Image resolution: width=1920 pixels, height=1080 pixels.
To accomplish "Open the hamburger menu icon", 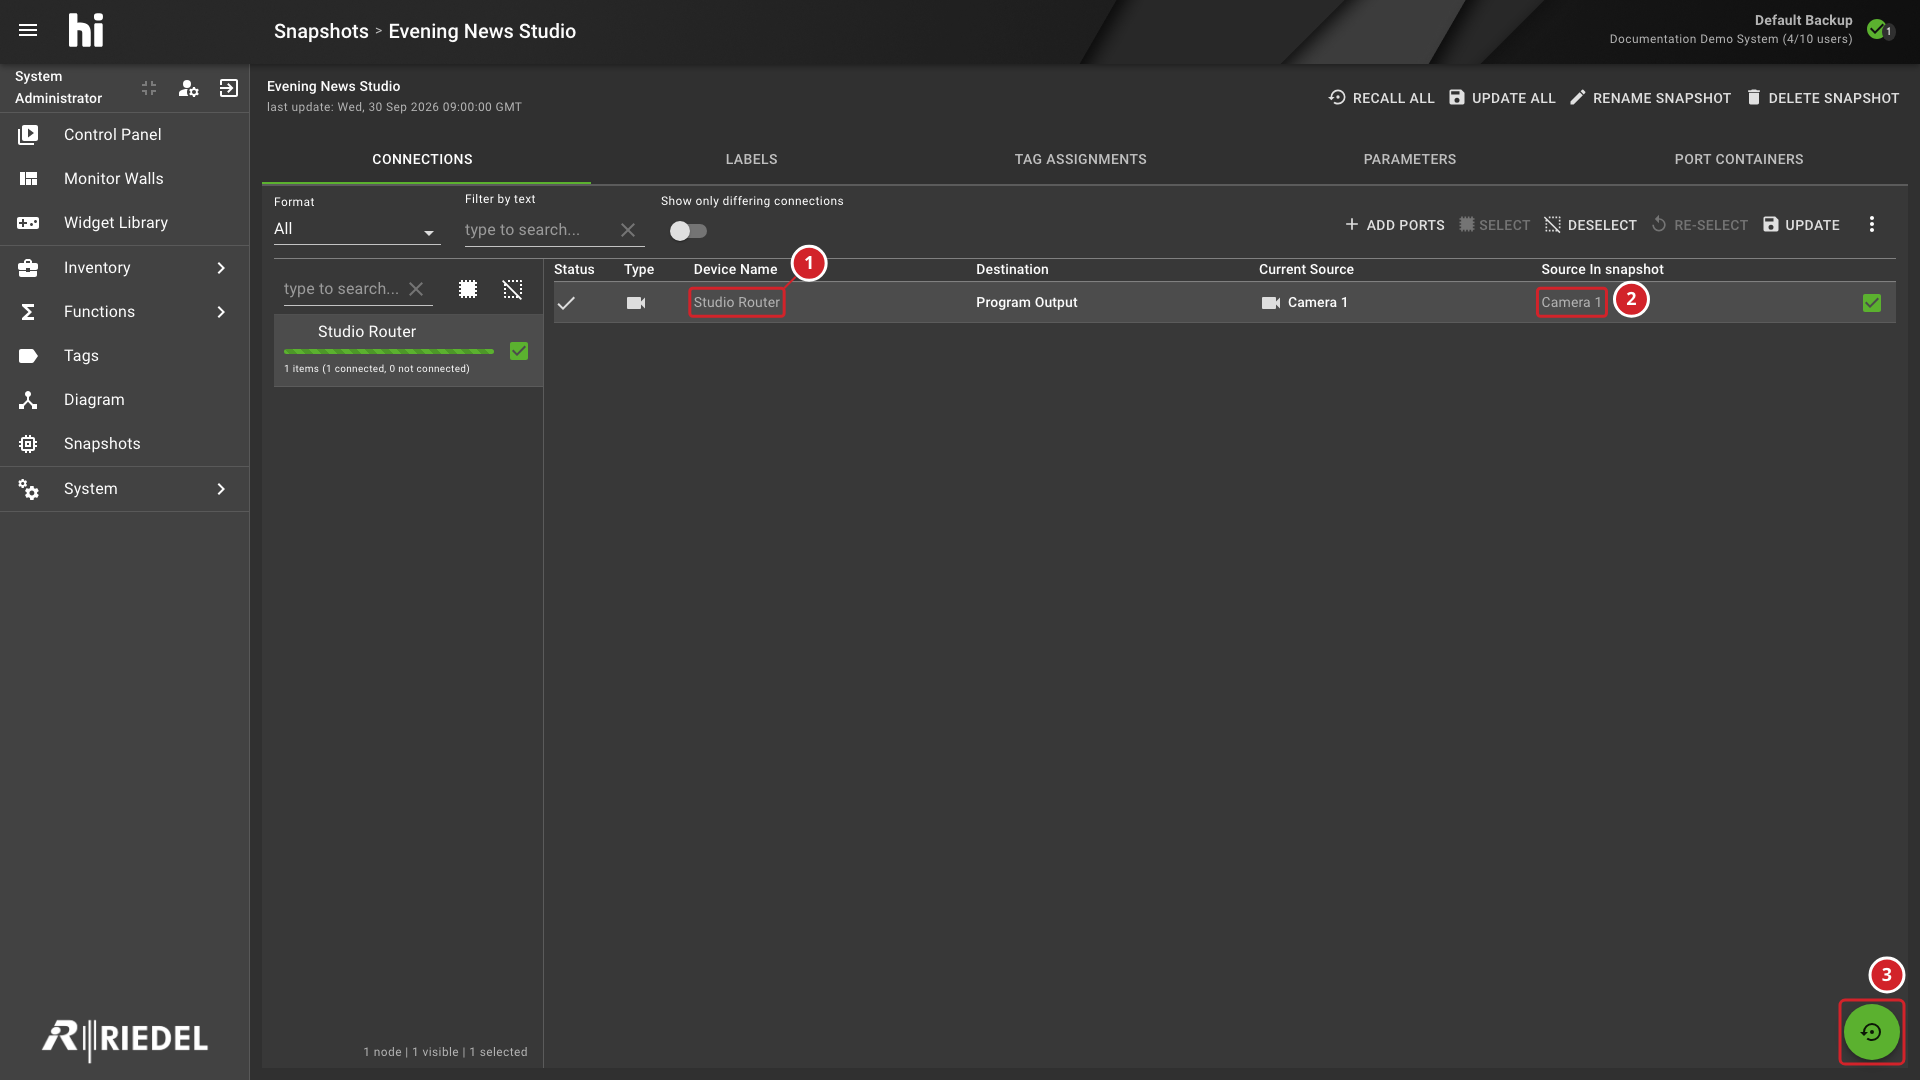I will coord(28,30).
